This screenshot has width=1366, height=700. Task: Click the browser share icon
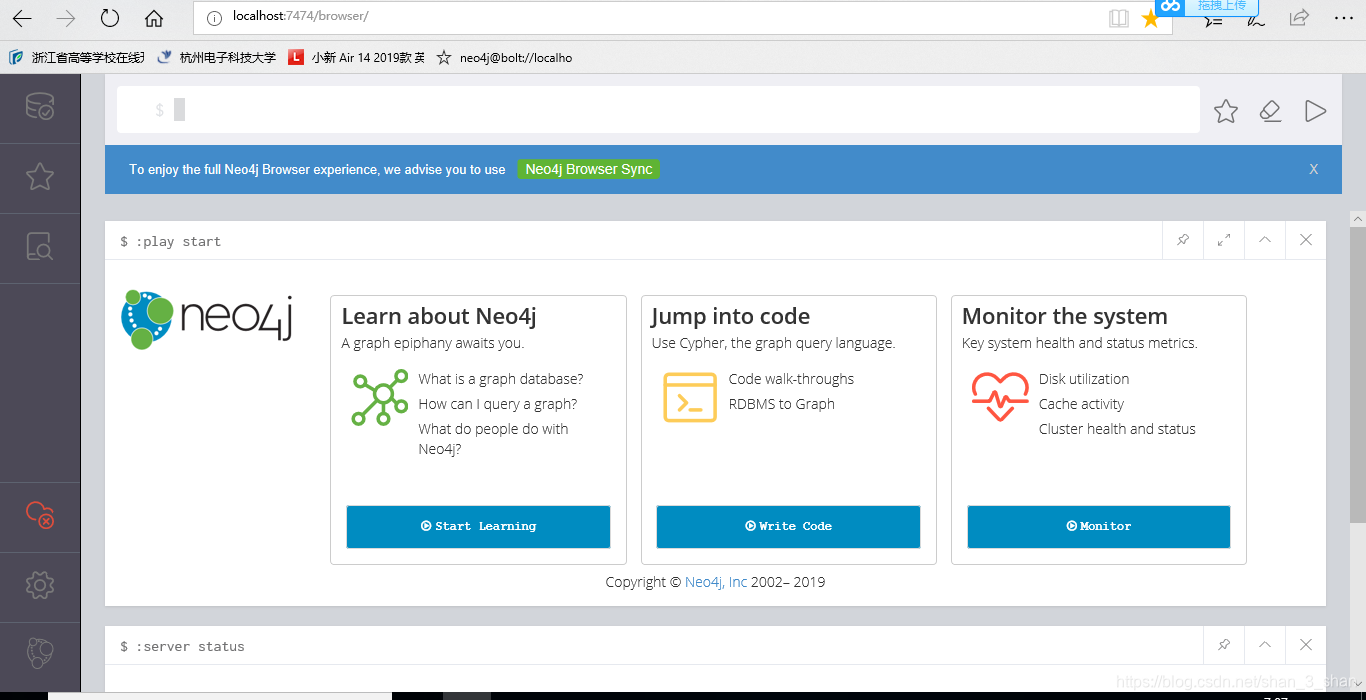[1299, 17]
